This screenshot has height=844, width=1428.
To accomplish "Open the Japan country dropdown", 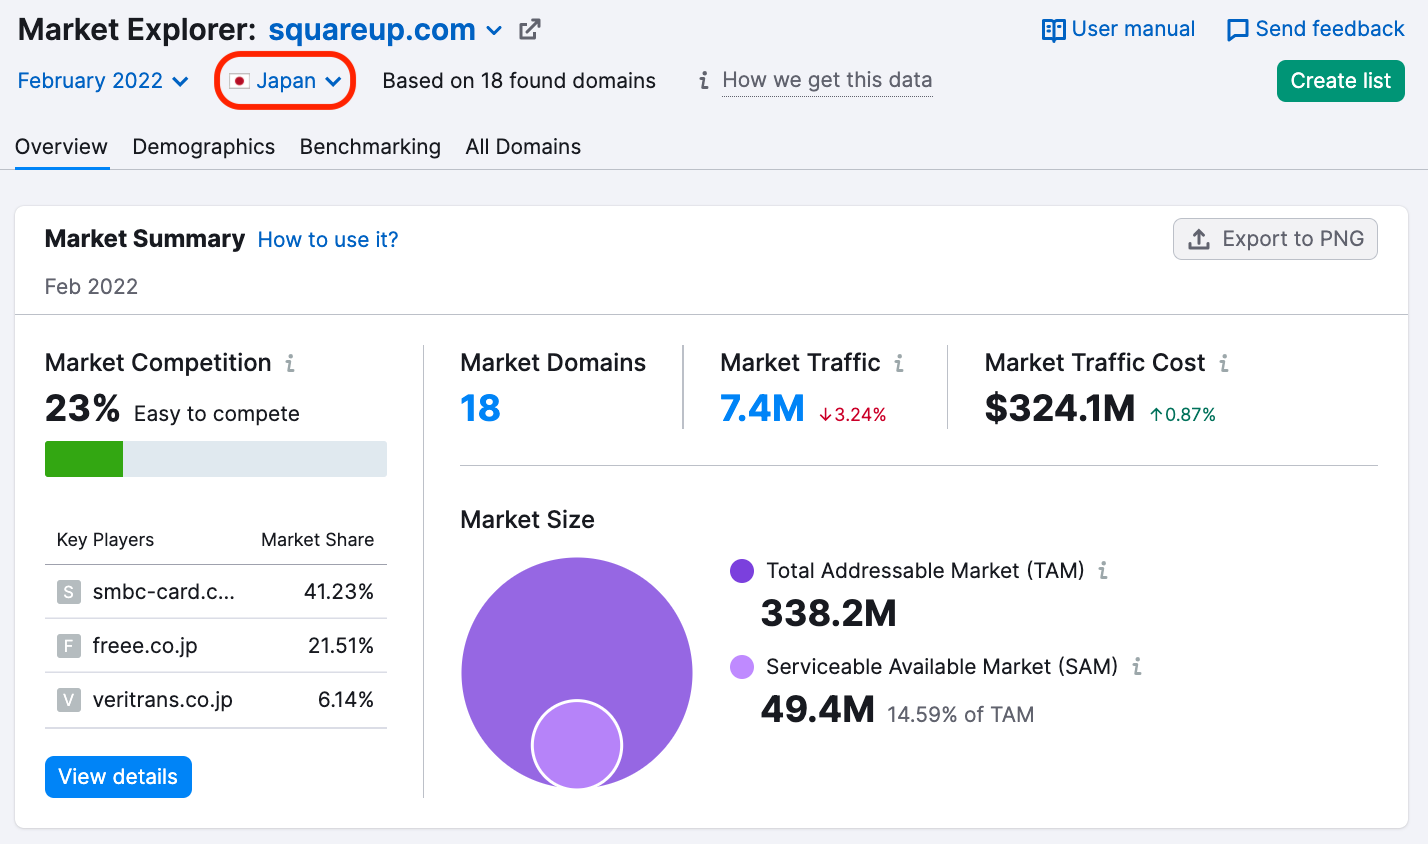I will (x=286, y=81).
